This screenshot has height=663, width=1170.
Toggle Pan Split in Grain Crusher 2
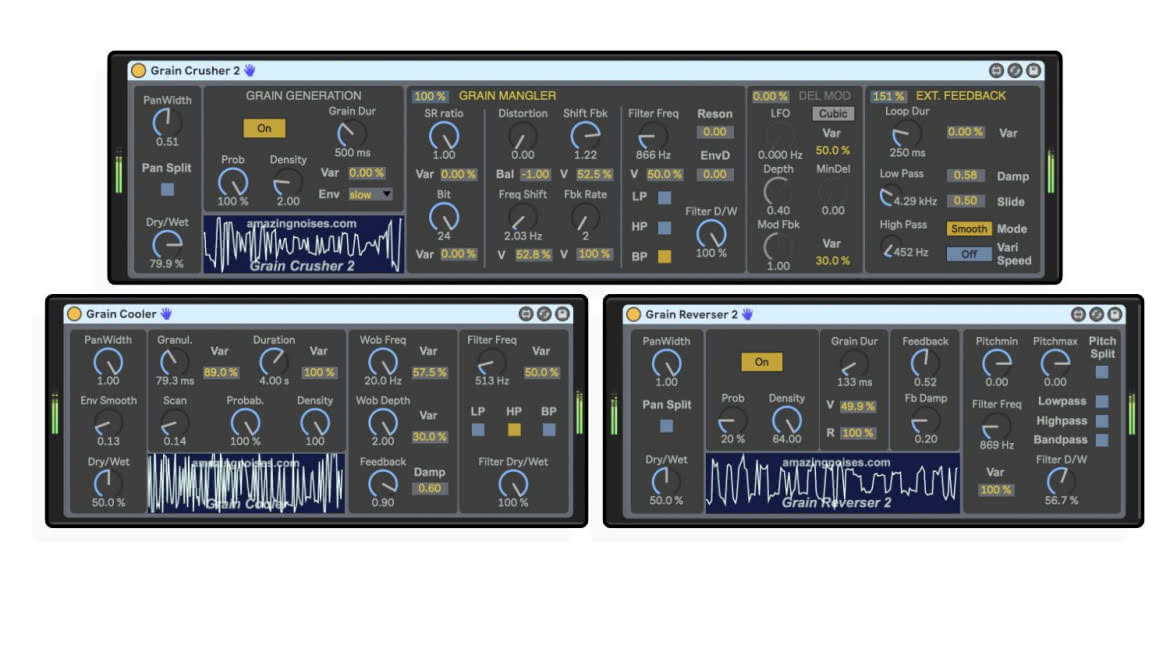(167, 189)
